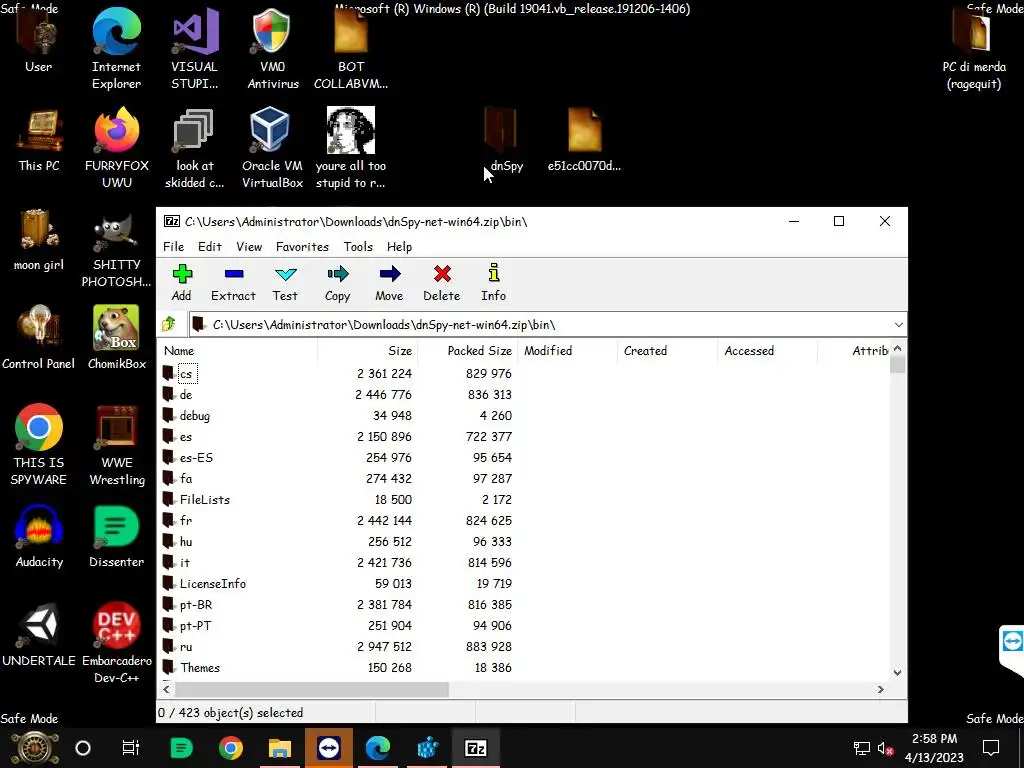1024x768 pixels.
Task: Select the 'LicenseInfo' folder row
Action: [x=524, y=584]
